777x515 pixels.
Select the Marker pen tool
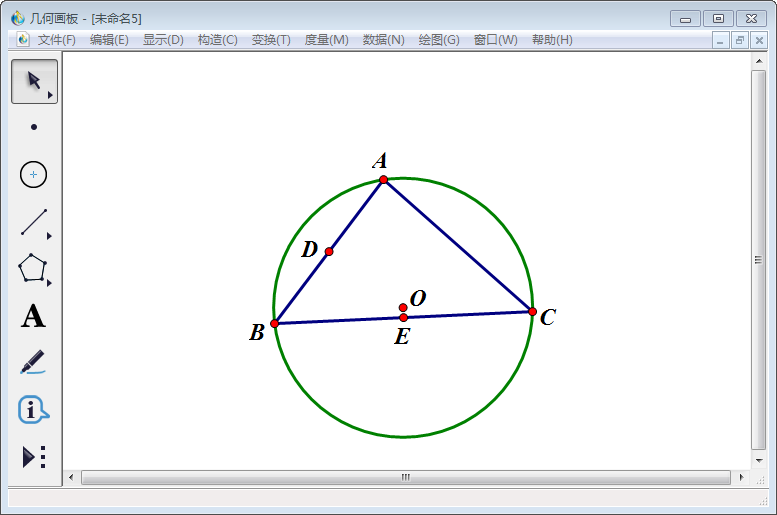tap(33, 362)
